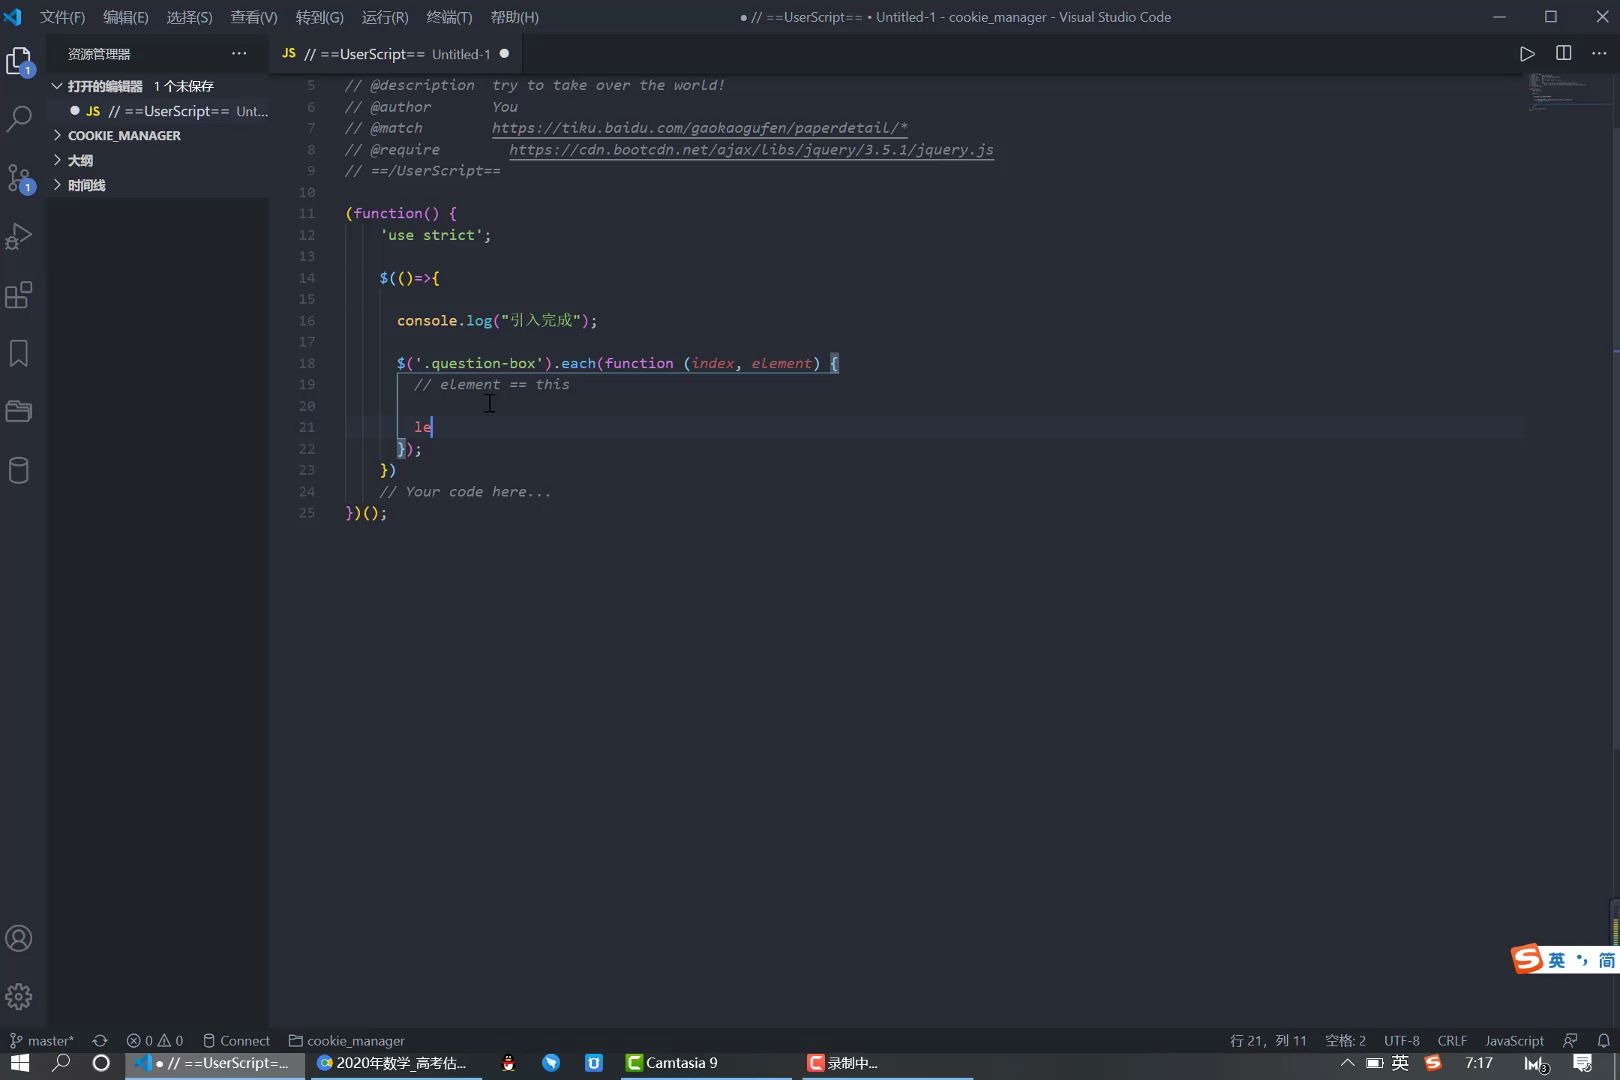Open the Accounts menu
Screen dimensions: 1620x1080
19,938
